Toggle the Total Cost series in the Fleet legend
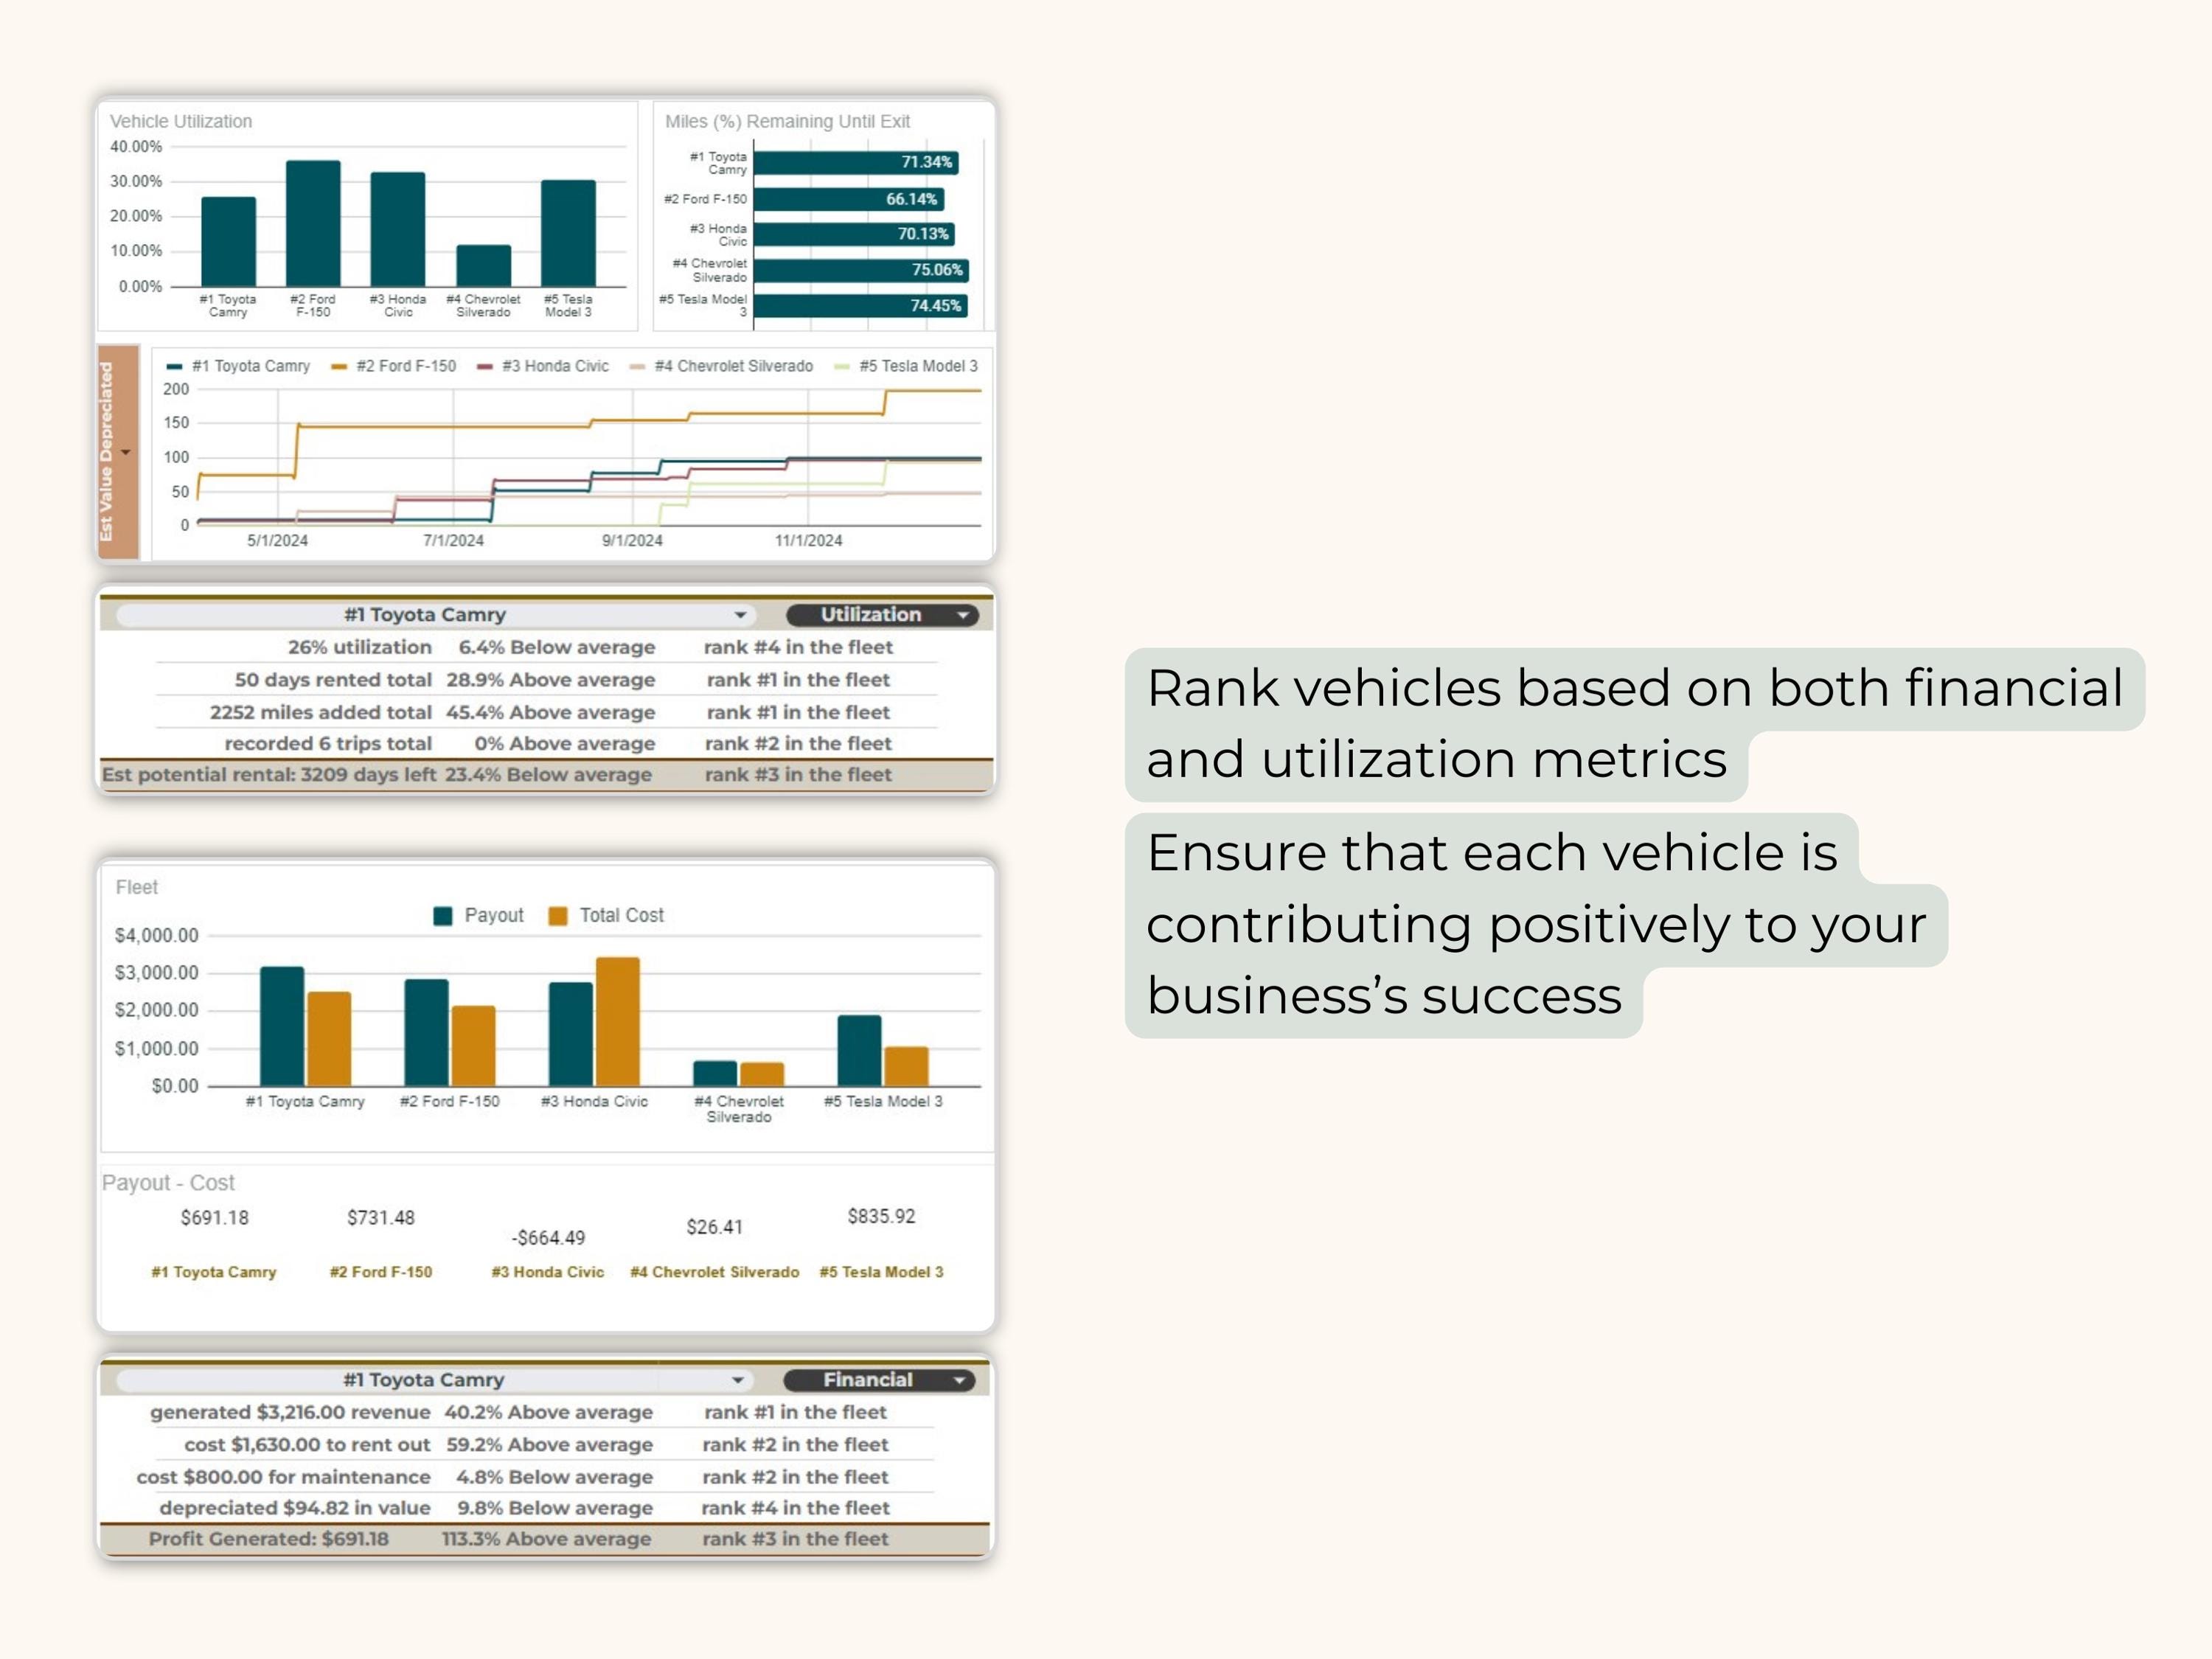 [x=616, y=914]
